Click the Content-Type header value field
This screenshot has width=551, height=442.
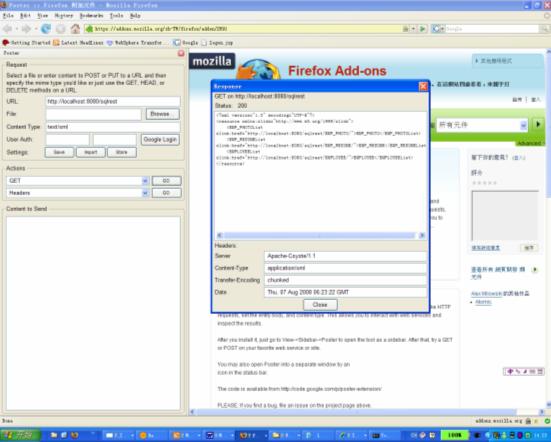point(345,268)
